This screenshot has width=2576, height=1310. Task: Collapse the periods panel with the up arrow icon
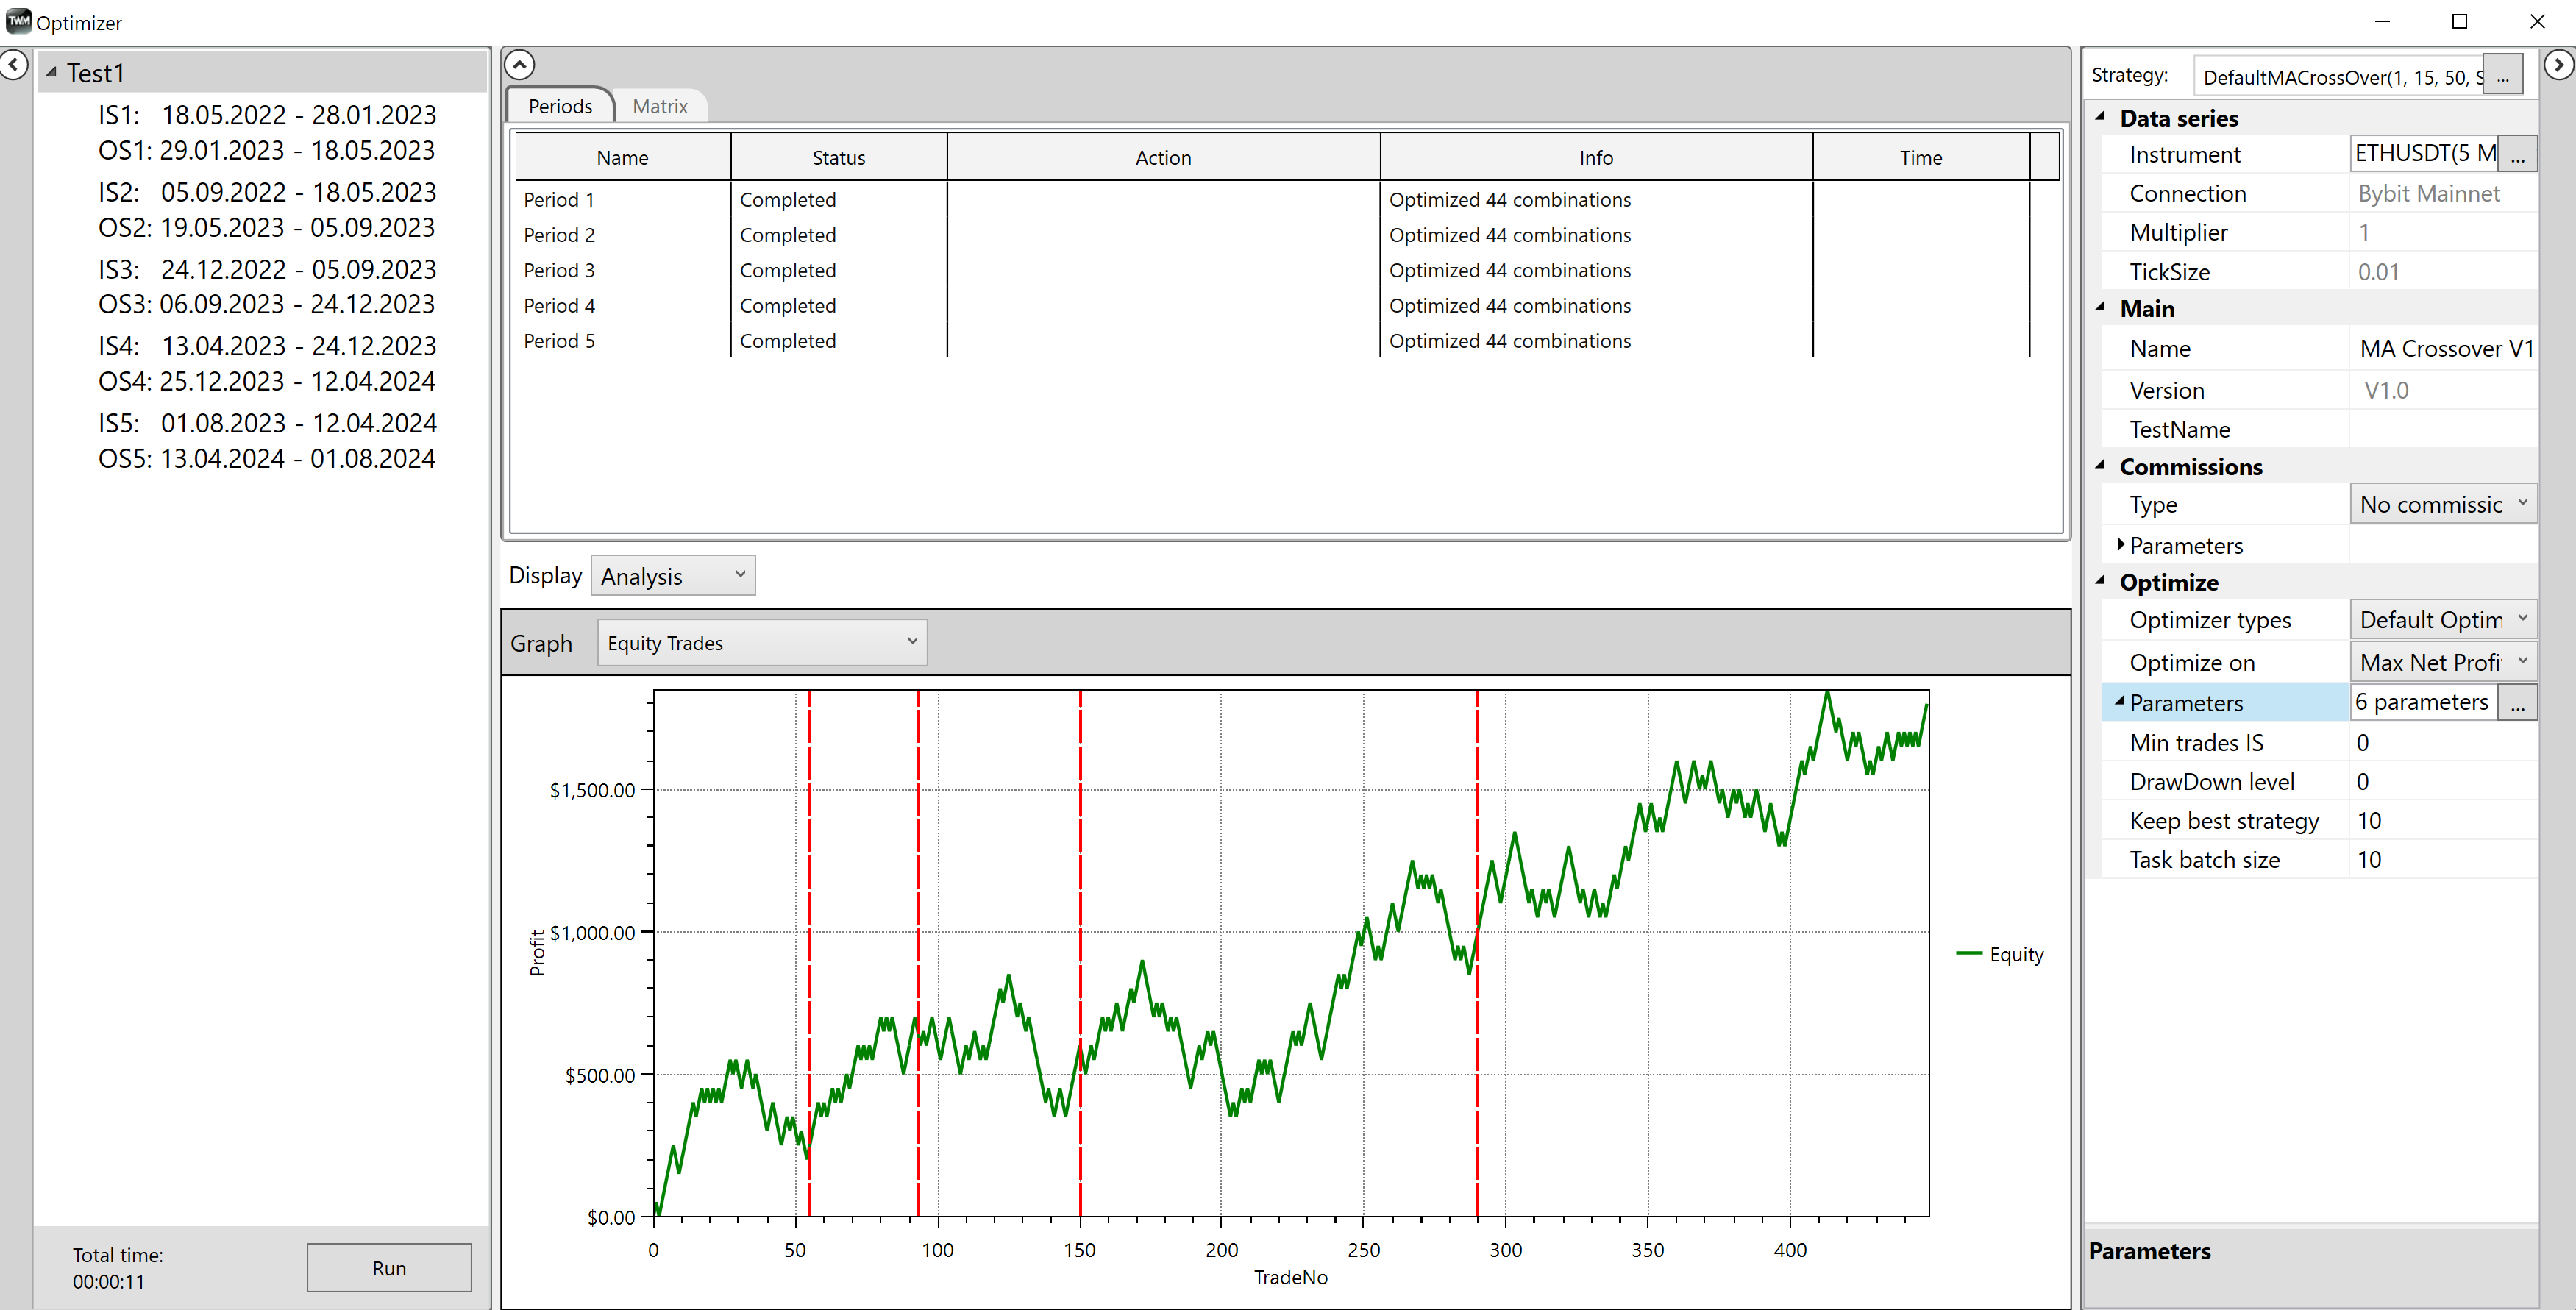(519, 66)
